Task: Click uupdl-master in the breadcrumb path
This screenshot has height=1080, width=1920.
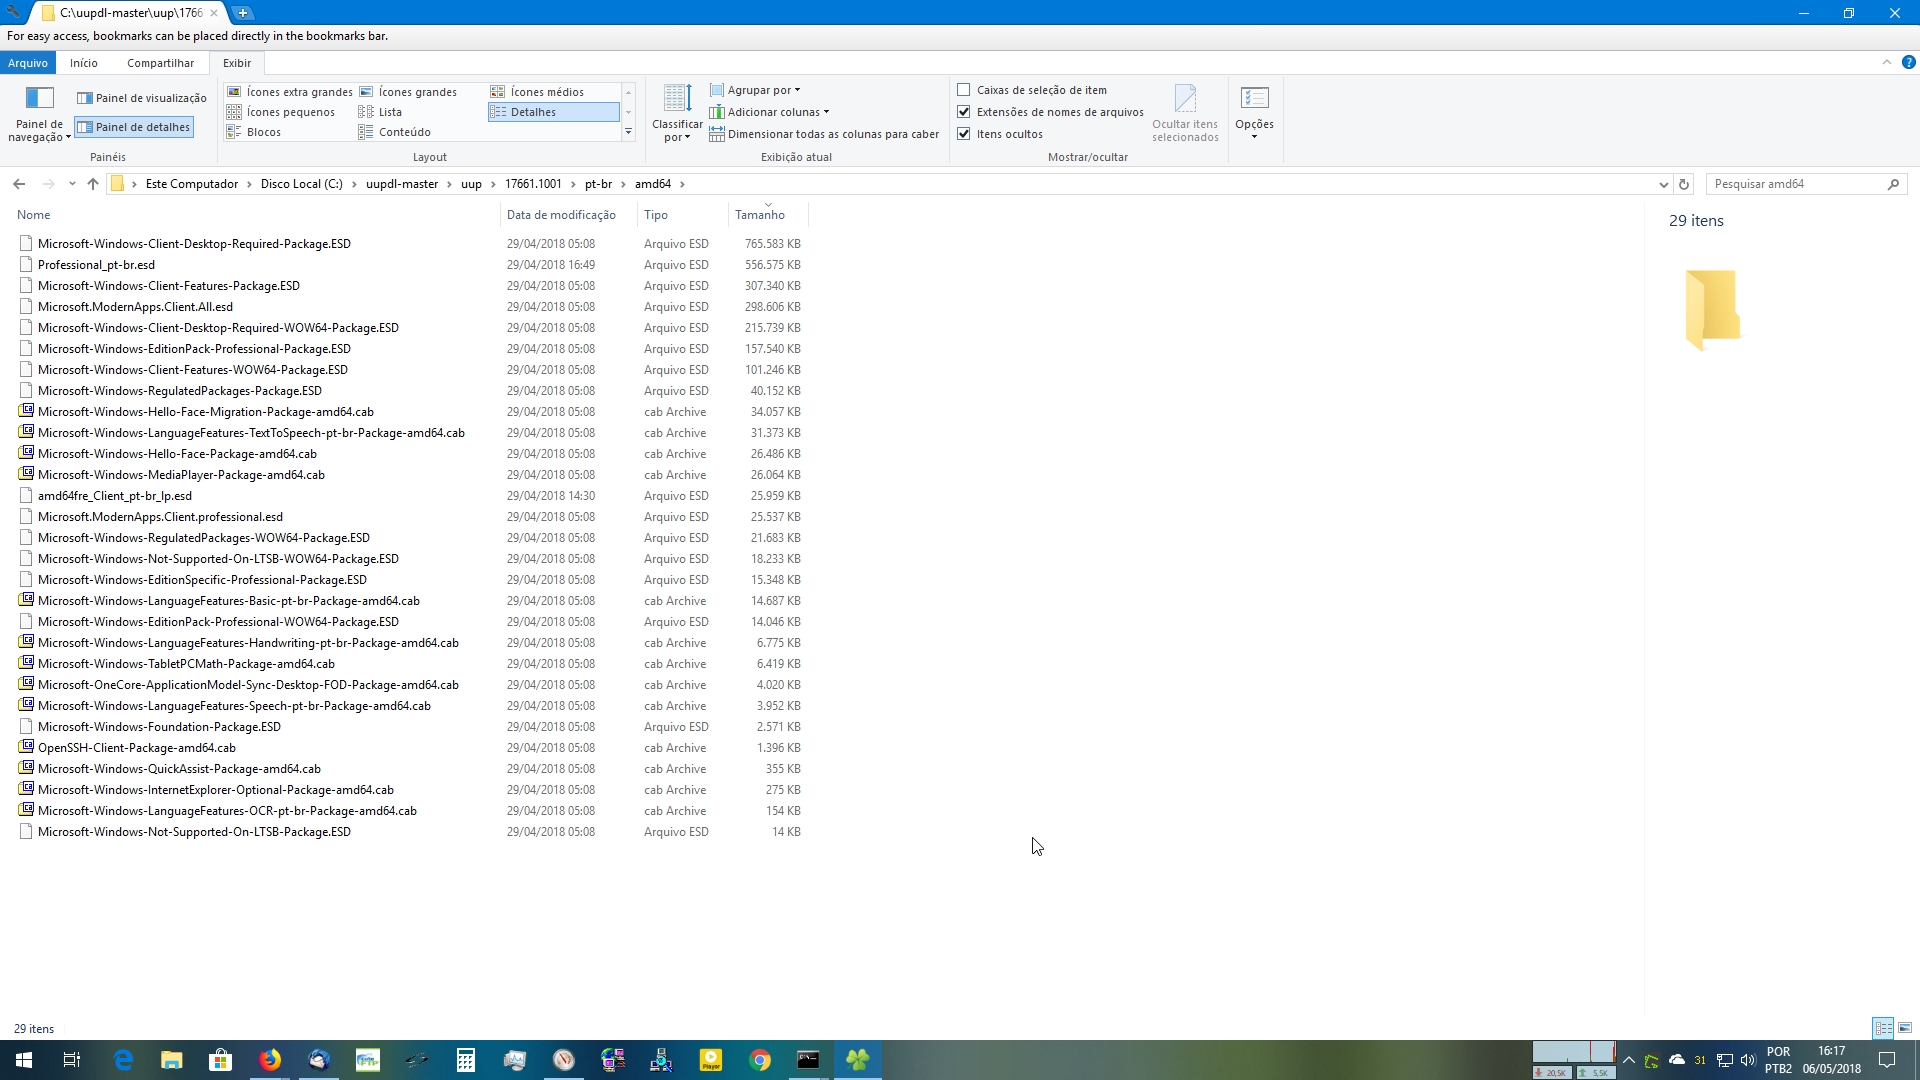Action: [x=402, y=184]
